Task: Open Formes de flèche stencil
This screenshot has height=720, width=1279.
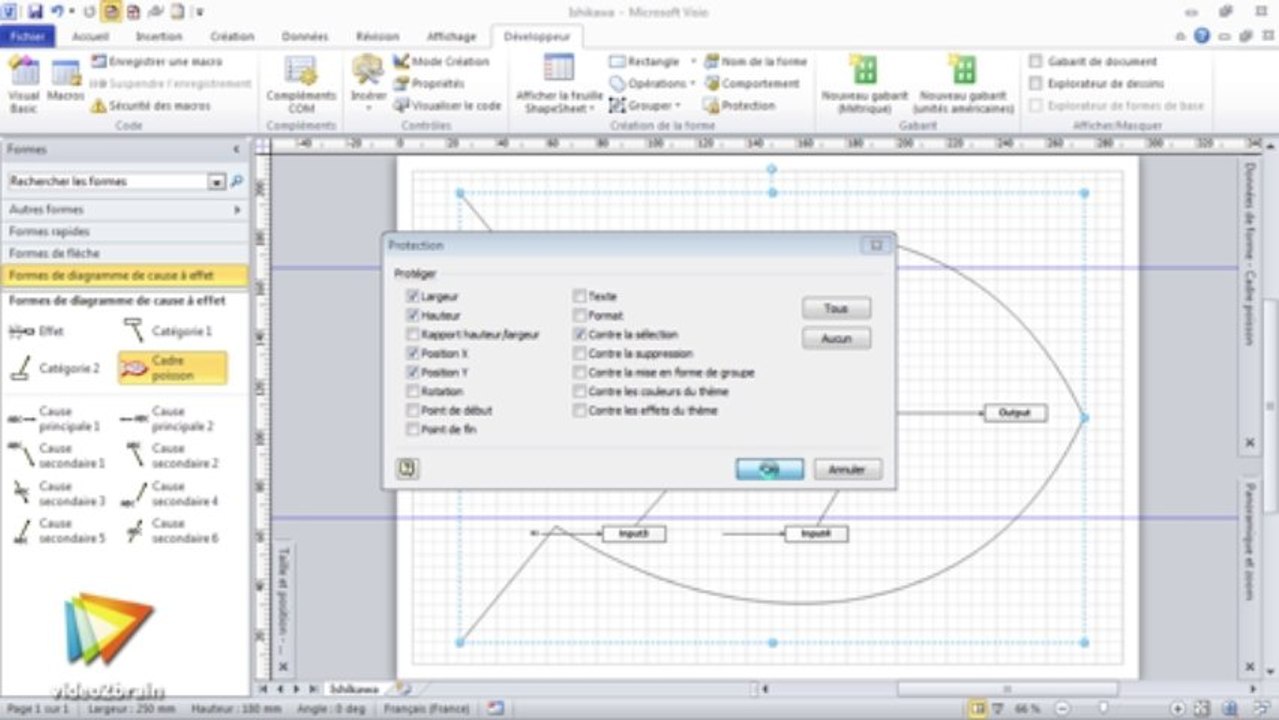Action: click(124, 253)
